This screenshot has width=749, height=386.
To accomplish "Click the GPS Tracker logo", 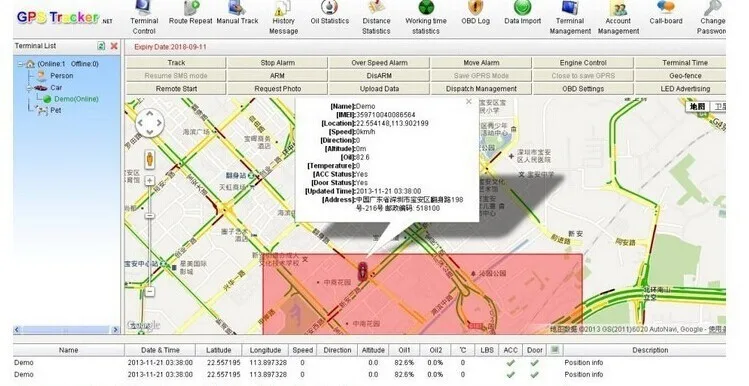I will click(64, 18).
